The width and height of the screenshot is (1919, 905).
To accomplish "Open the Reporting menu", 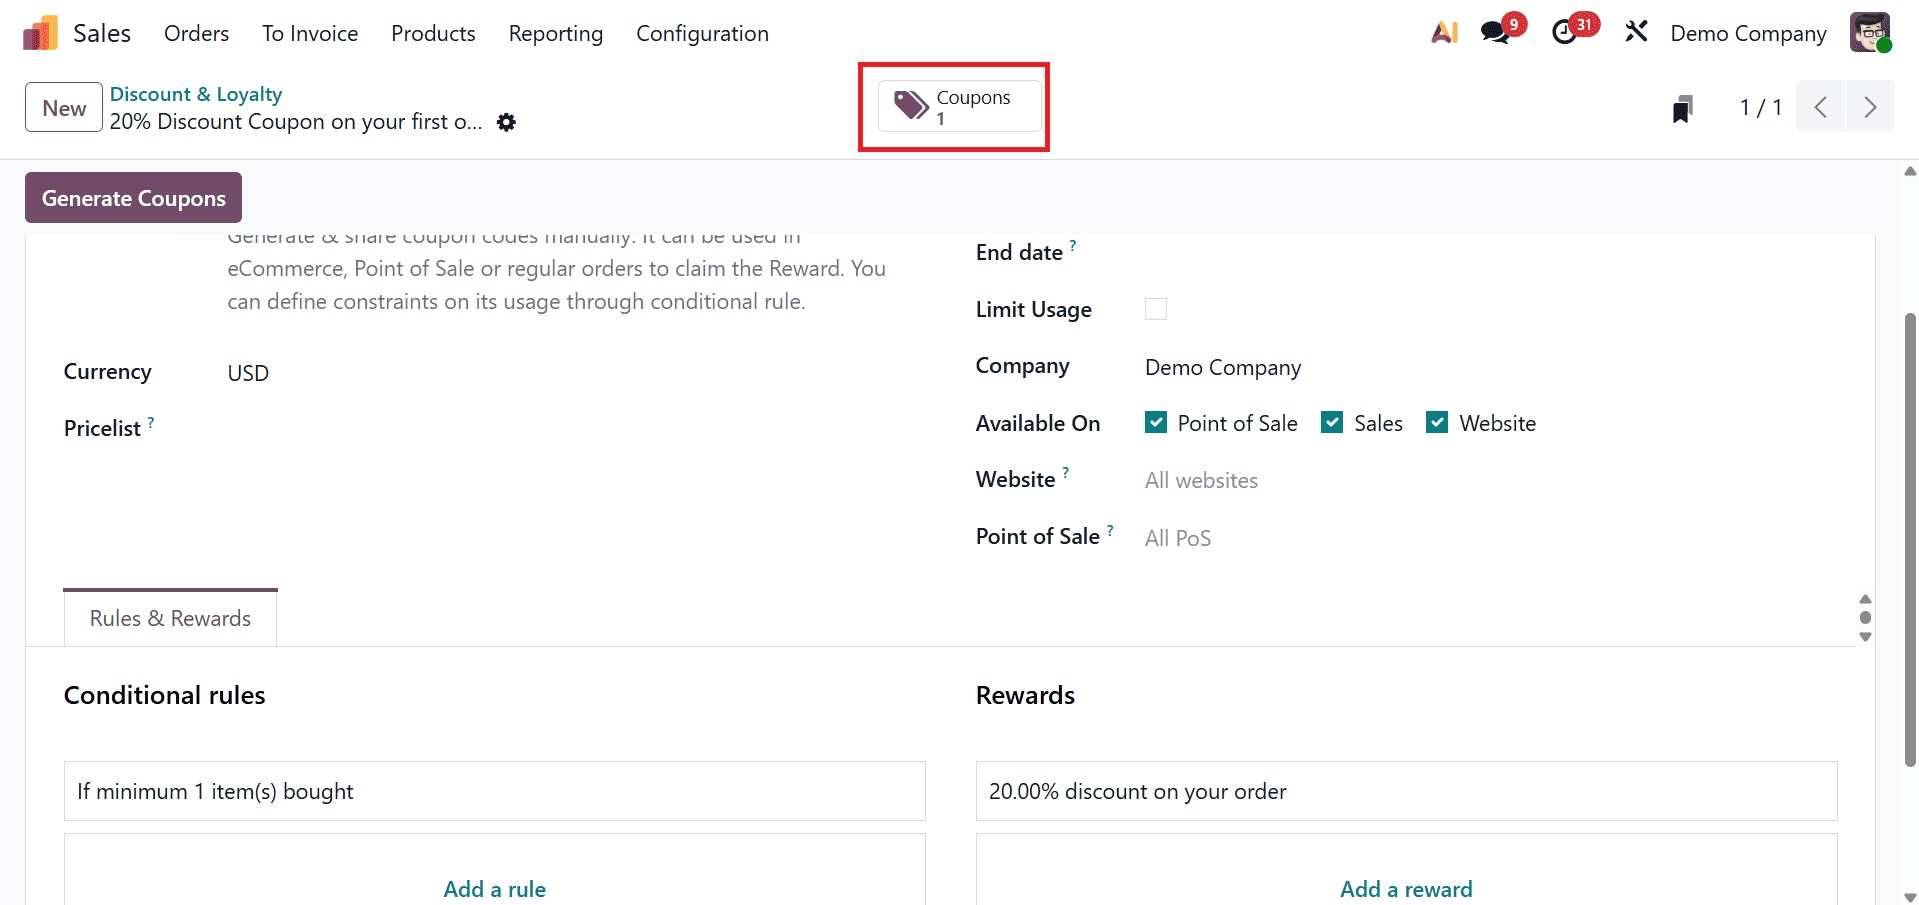I will [x=556, y=33].
